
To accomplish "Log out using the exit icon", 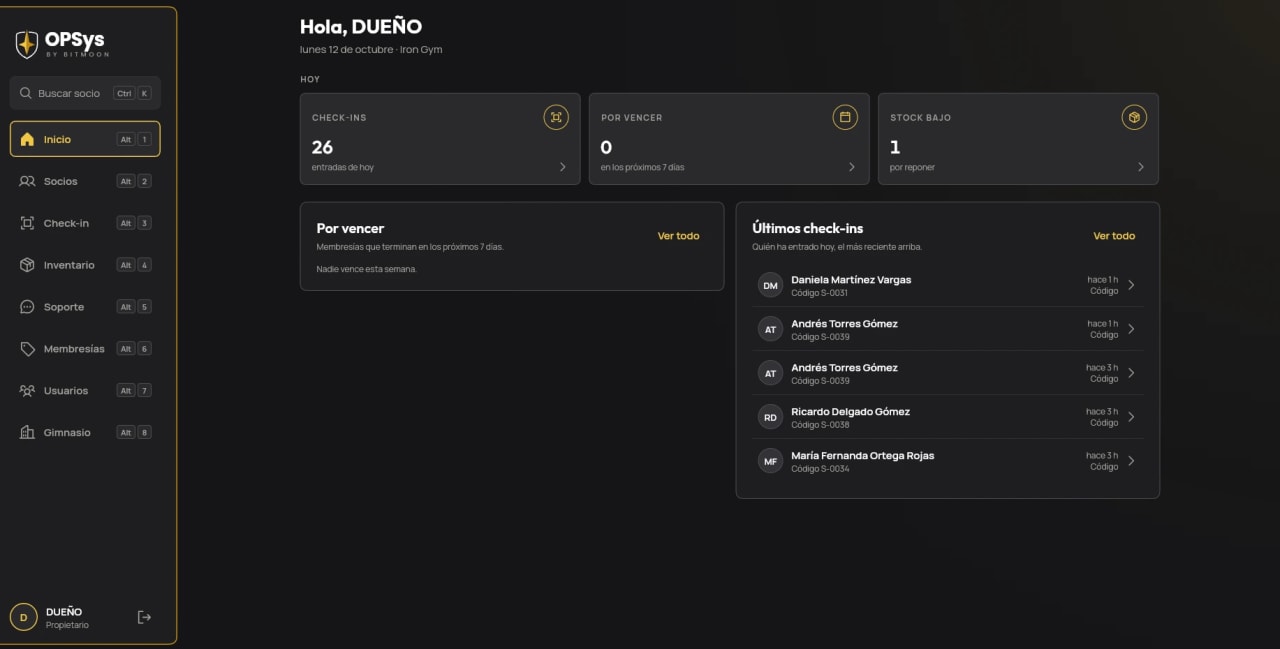I will [144, 617].
